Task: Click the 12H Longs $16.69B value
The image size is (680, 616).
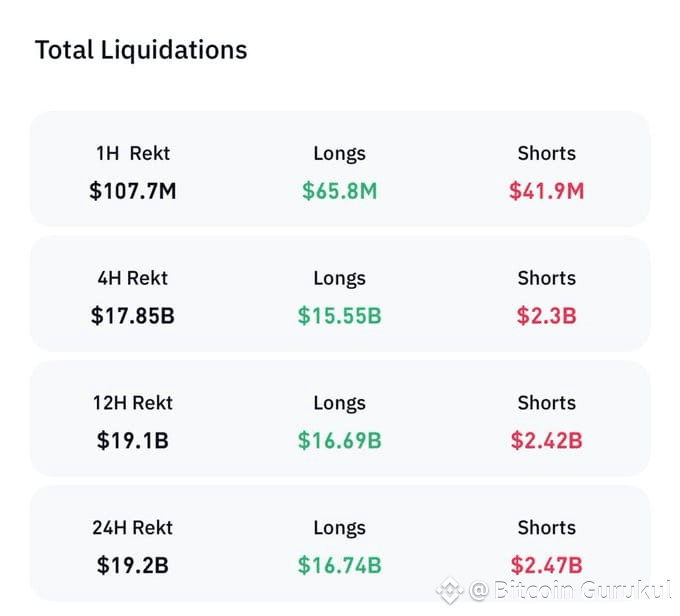Action: (339, 440)
